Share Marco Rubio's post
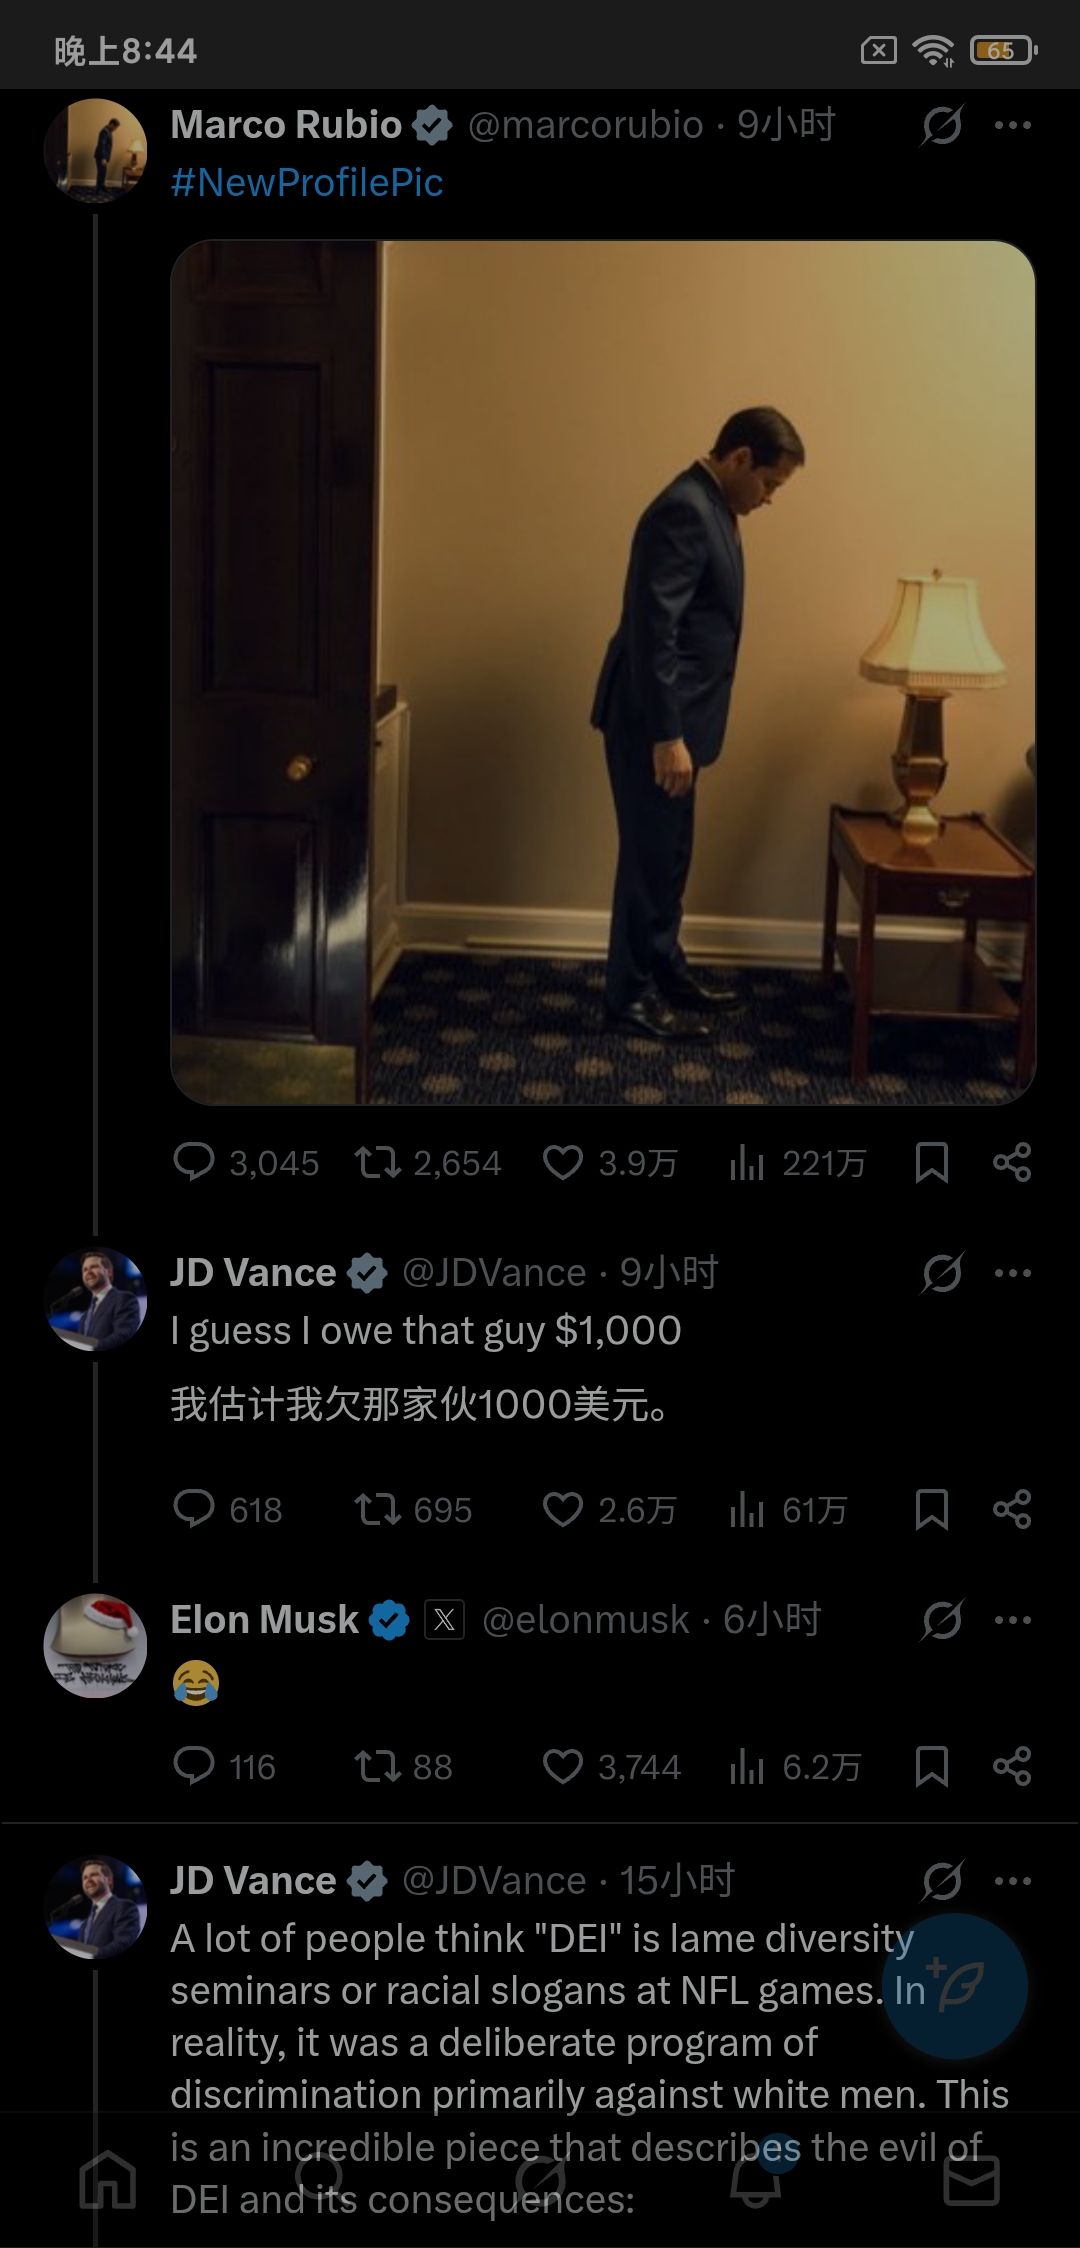The image size is (1080, 2248). [1012, 1163]
